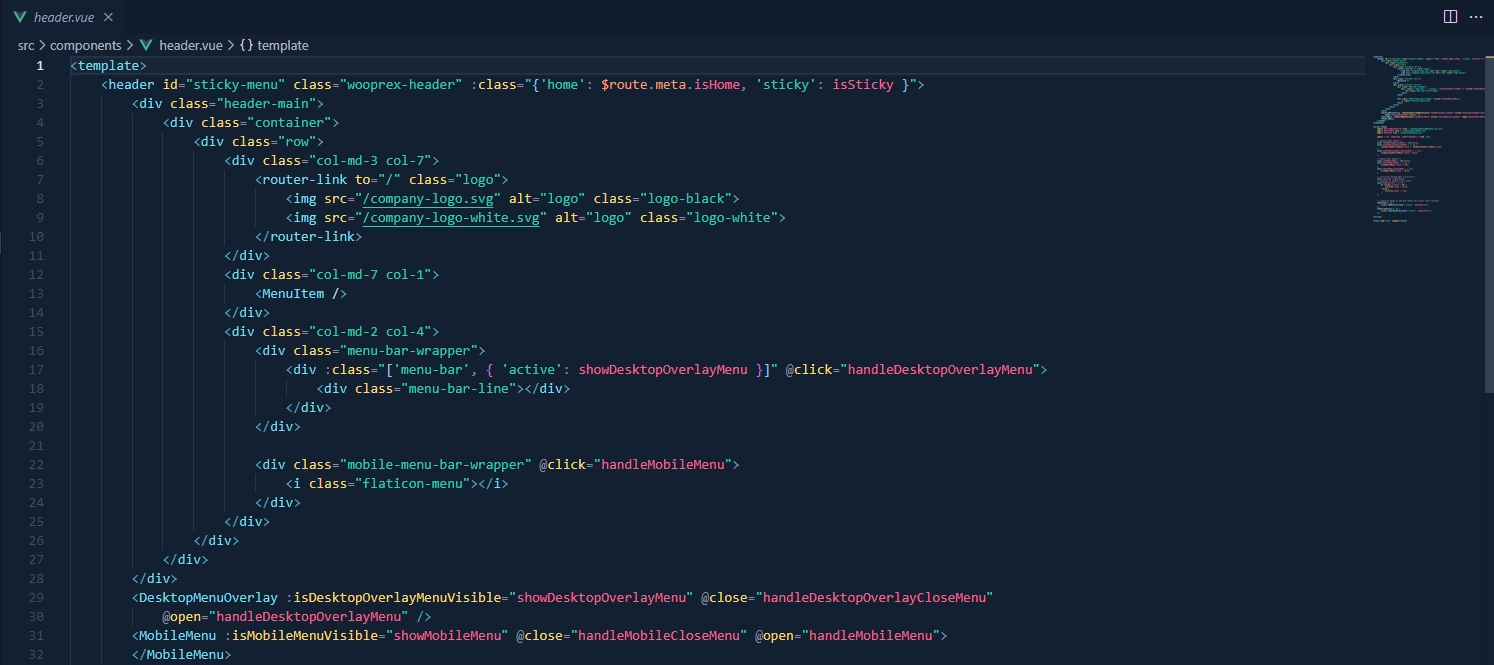Select the header.vue tab

point(62,16)
